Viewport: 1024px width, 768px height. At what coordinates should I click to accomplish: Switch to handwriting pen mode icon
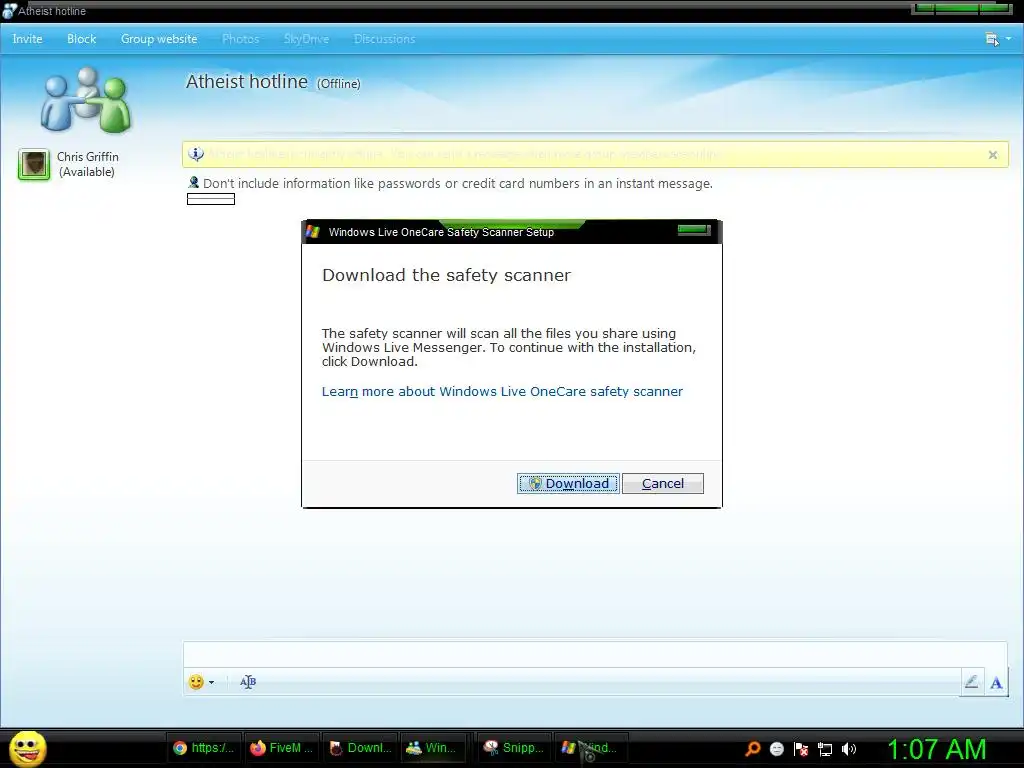[972, 682]
